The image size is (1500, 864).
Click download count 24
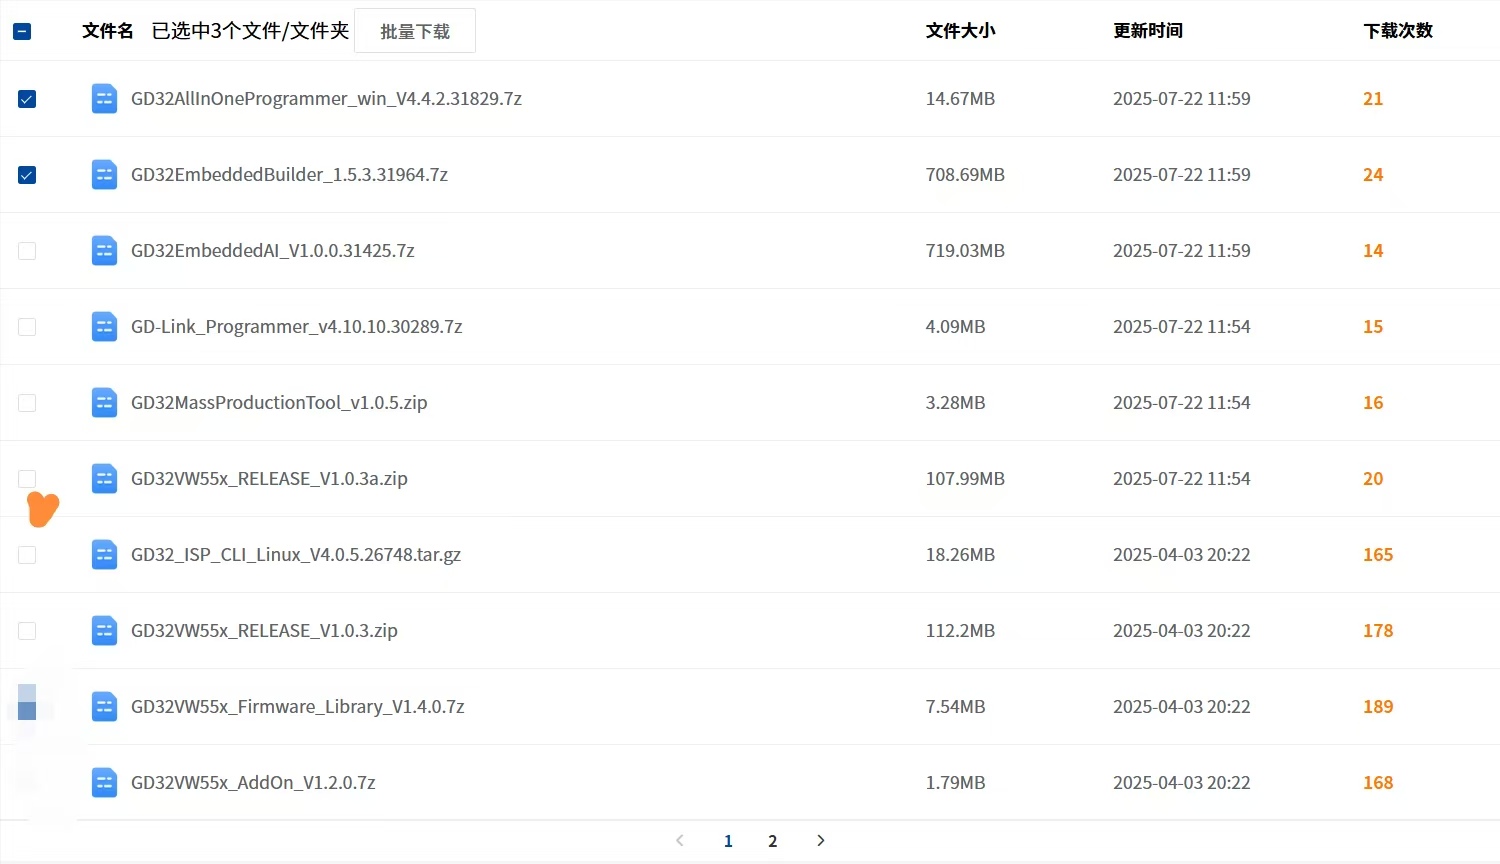coord(1373,175)
